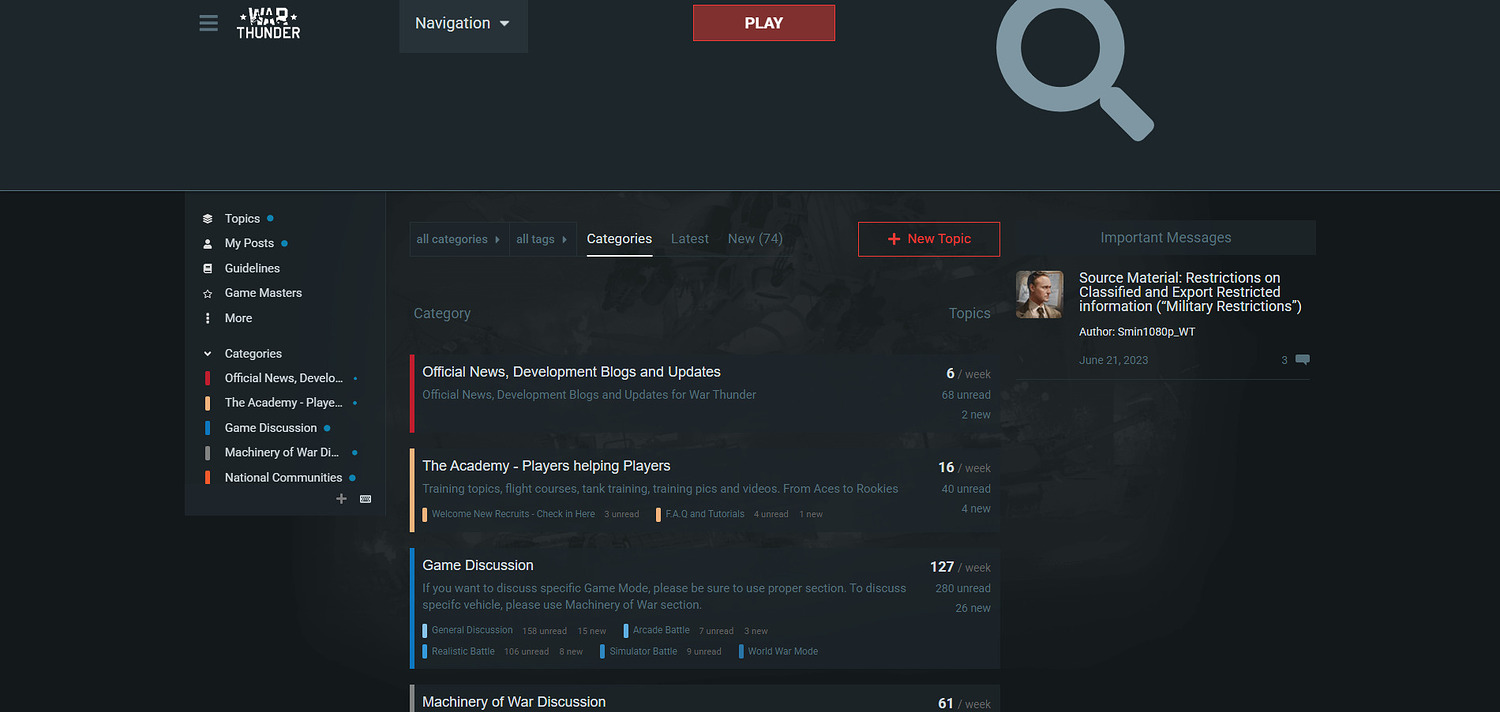
Task: Open The Academy - Players helping Players category
Action: [x=546, y=466]
